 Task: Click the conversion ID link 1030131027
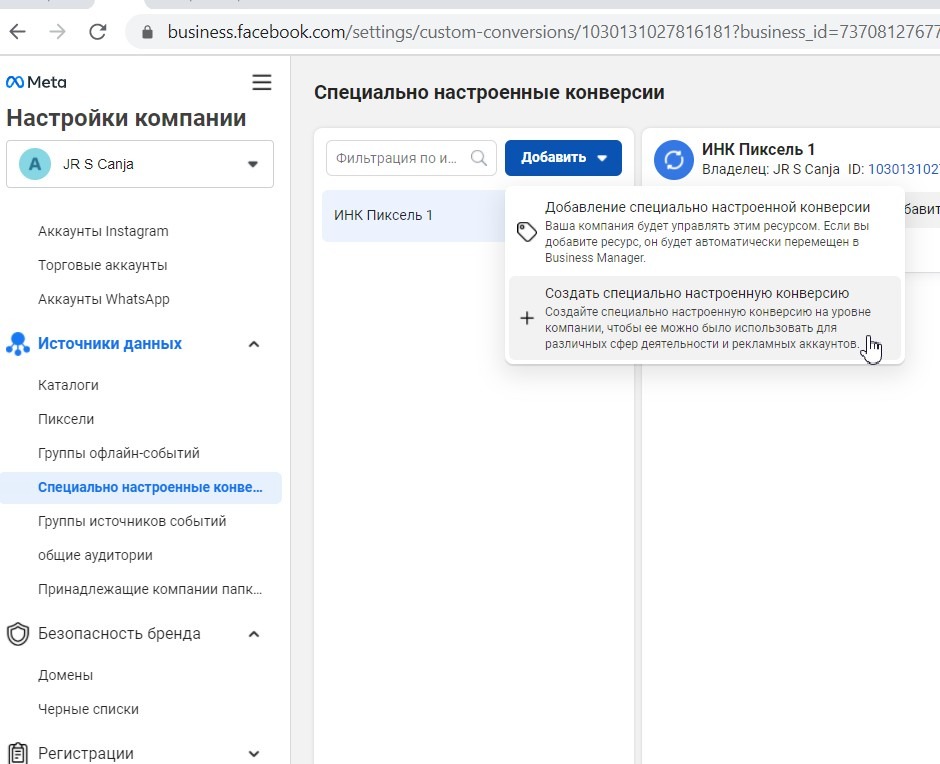click(x=903, y=169)
